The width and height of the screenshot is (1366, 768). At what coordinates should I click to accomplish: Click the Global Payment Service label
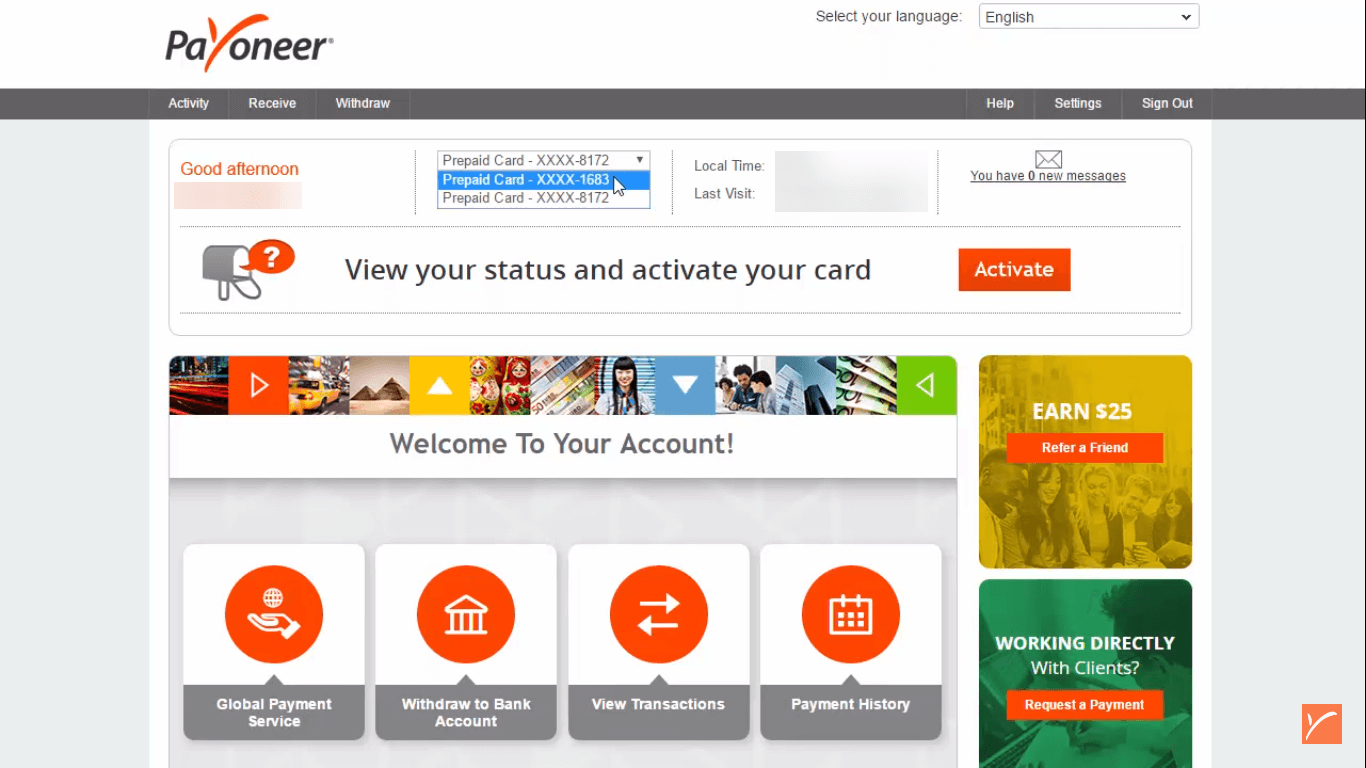tap(274, 712)
